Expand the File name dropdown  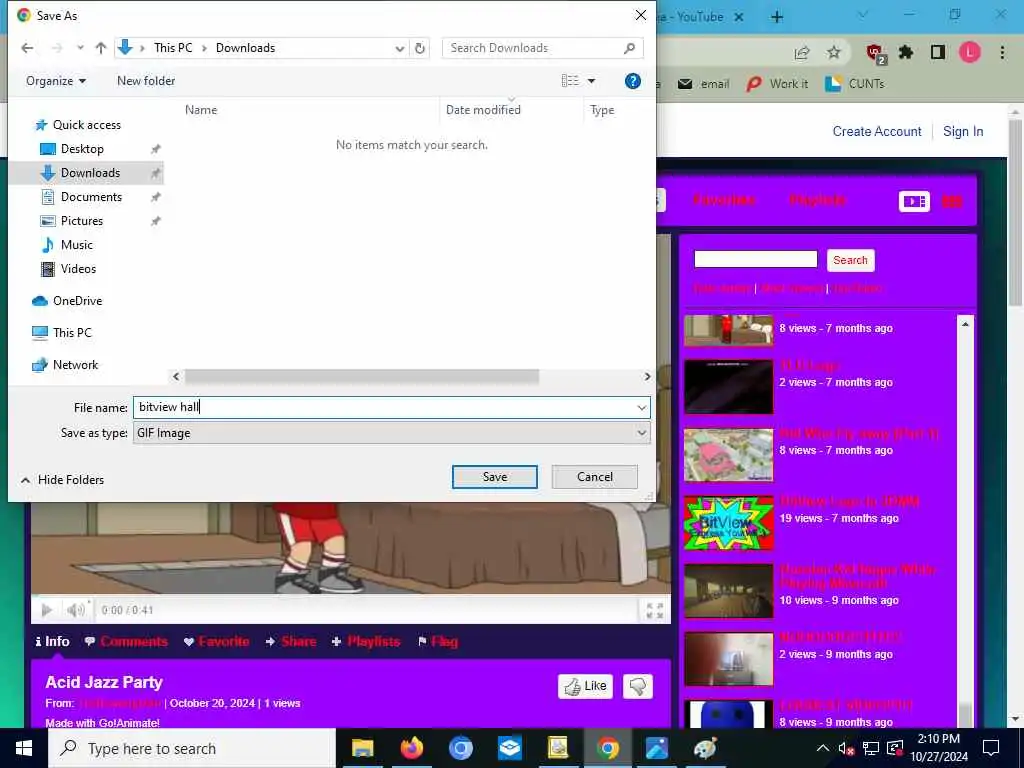pyautogui.click(x=641, y=408)
